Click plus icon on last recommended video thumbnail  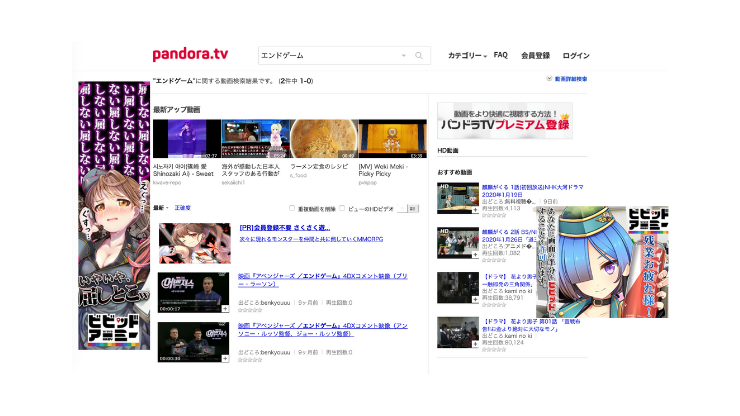[x=474, y=343]
